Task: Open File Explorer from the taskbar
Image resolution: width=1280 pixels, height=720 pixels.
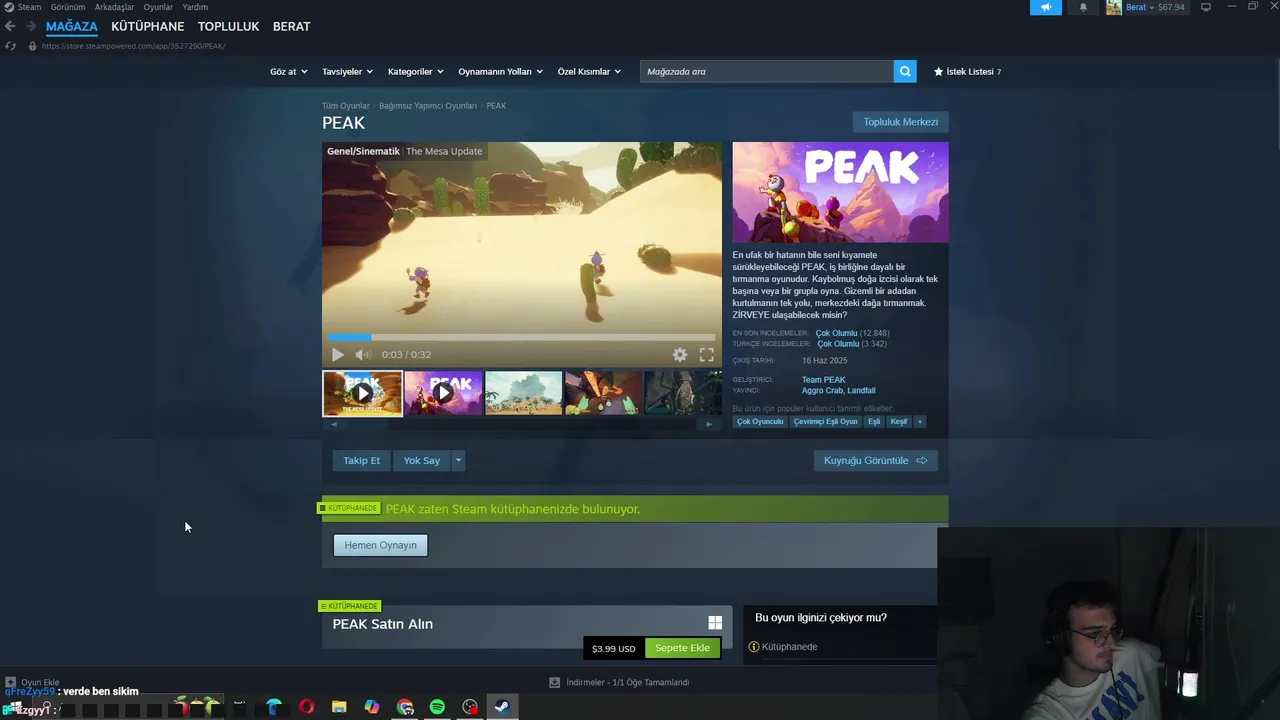Action: tap(339, 707)
